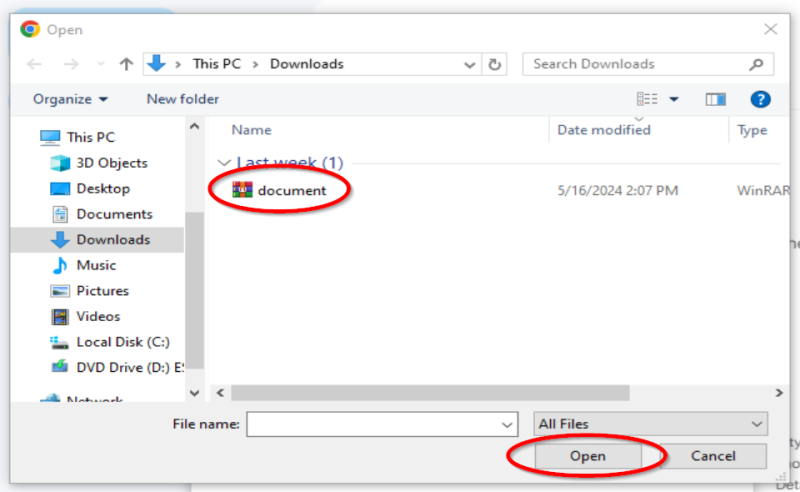Select the Videos film icon

60,316
